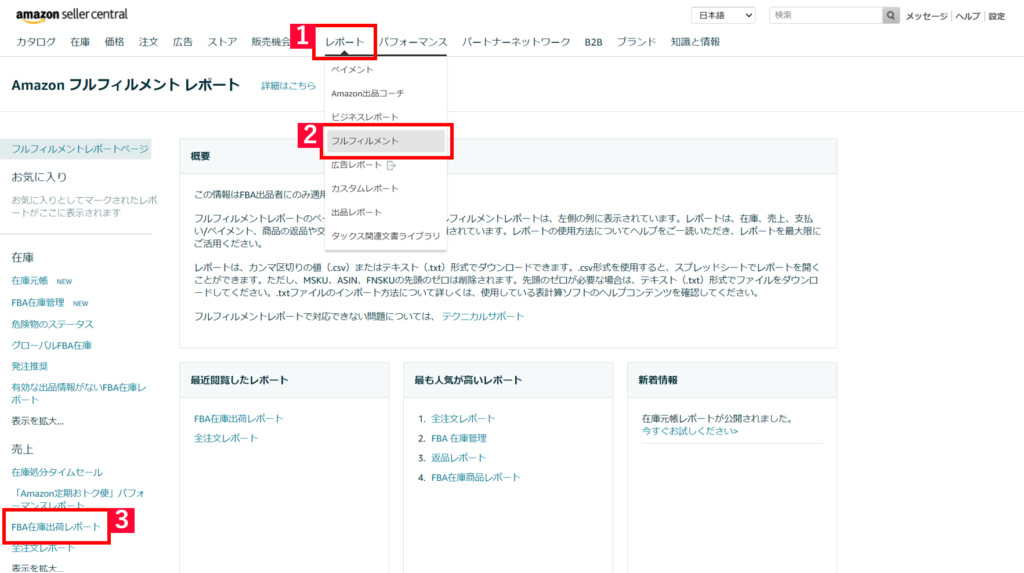Open 全注文レポート in 最も人気が高いレポート
This screenshot has height=573, width=1024.
[463, 418]
